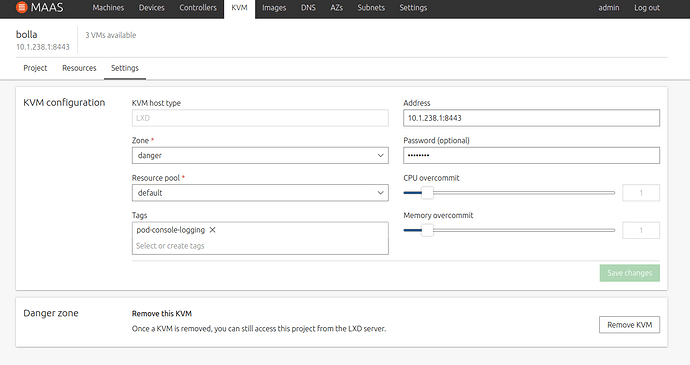Open the admin user link

[609, 8]
